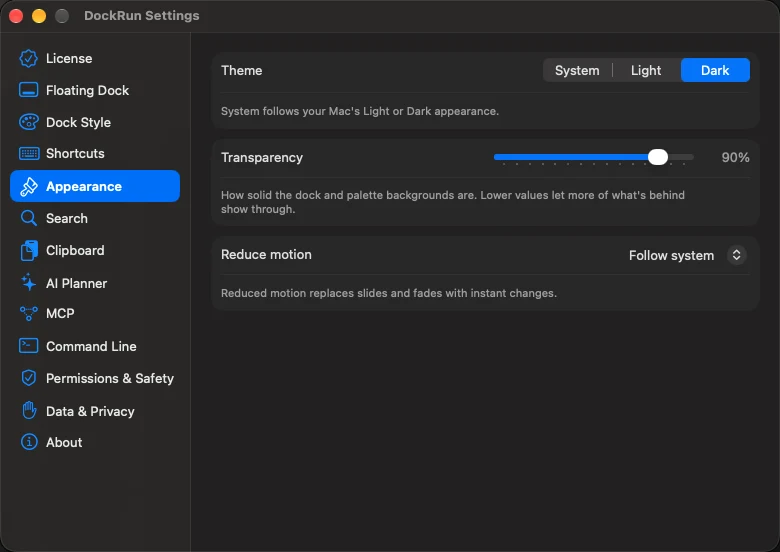780x552 pixels.
Task: Click the DockRun Settings window title
Action: (x=142, y=15)
